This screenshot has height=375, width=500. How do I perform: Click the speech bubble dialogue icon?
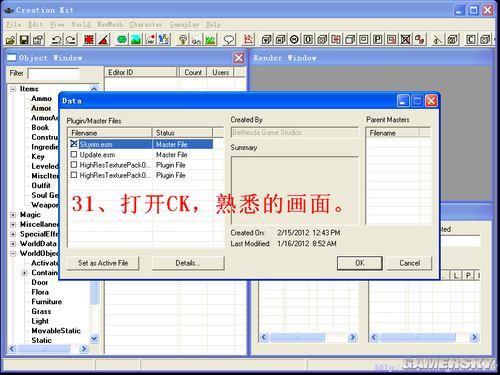[229, 40]
